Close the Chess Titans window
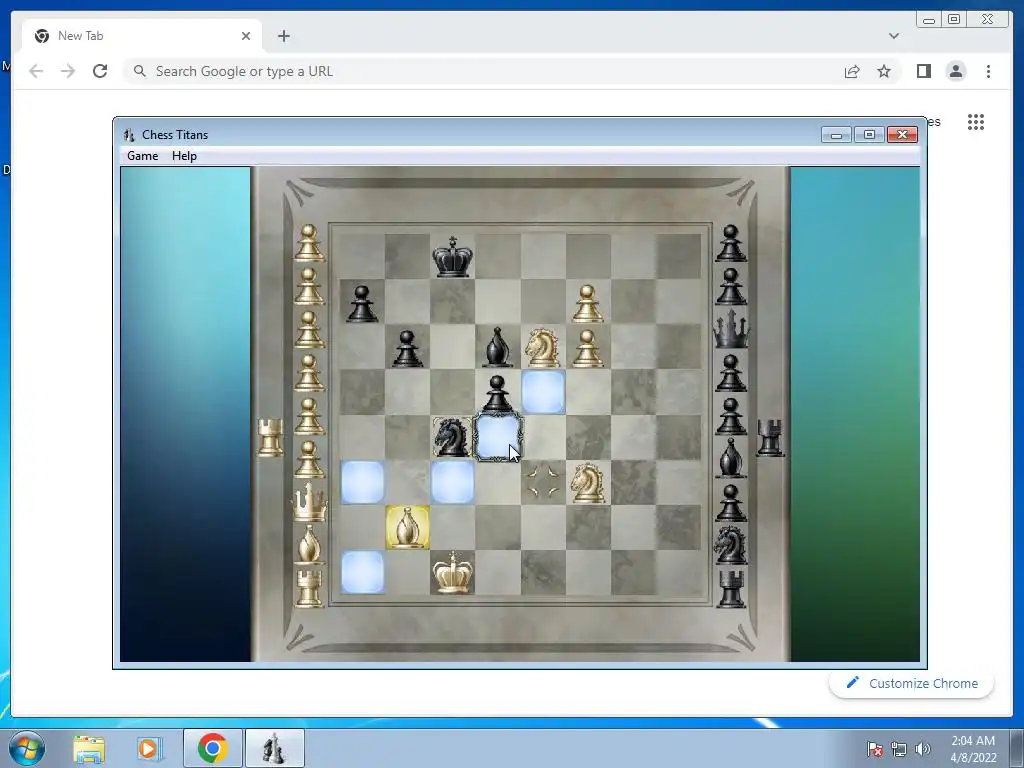 (x=903, y=135)
